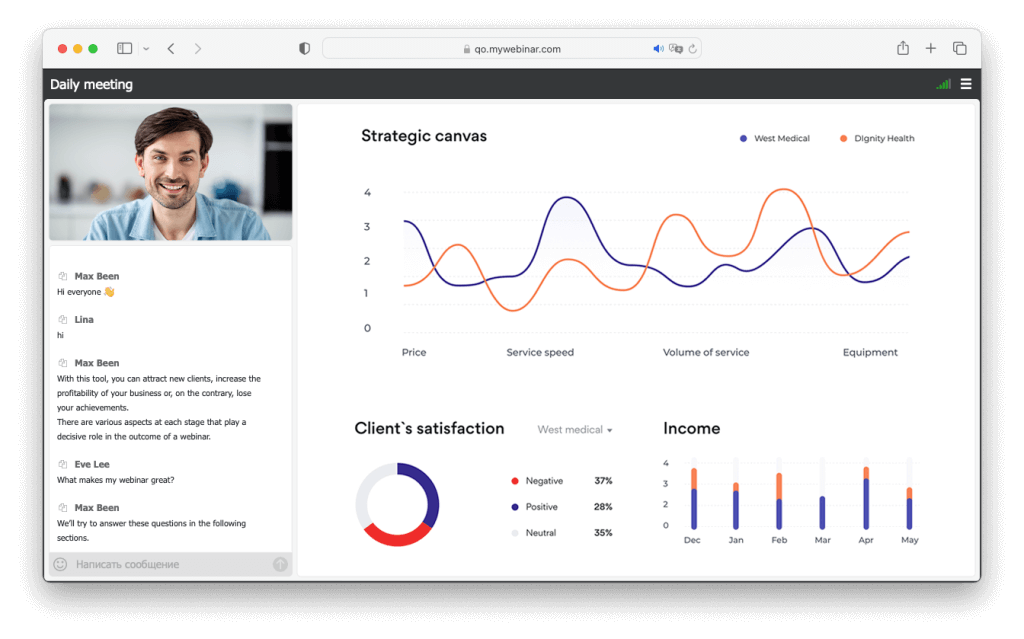
Task: Click the satisfaction donut chart
Action: pos(397,504)
